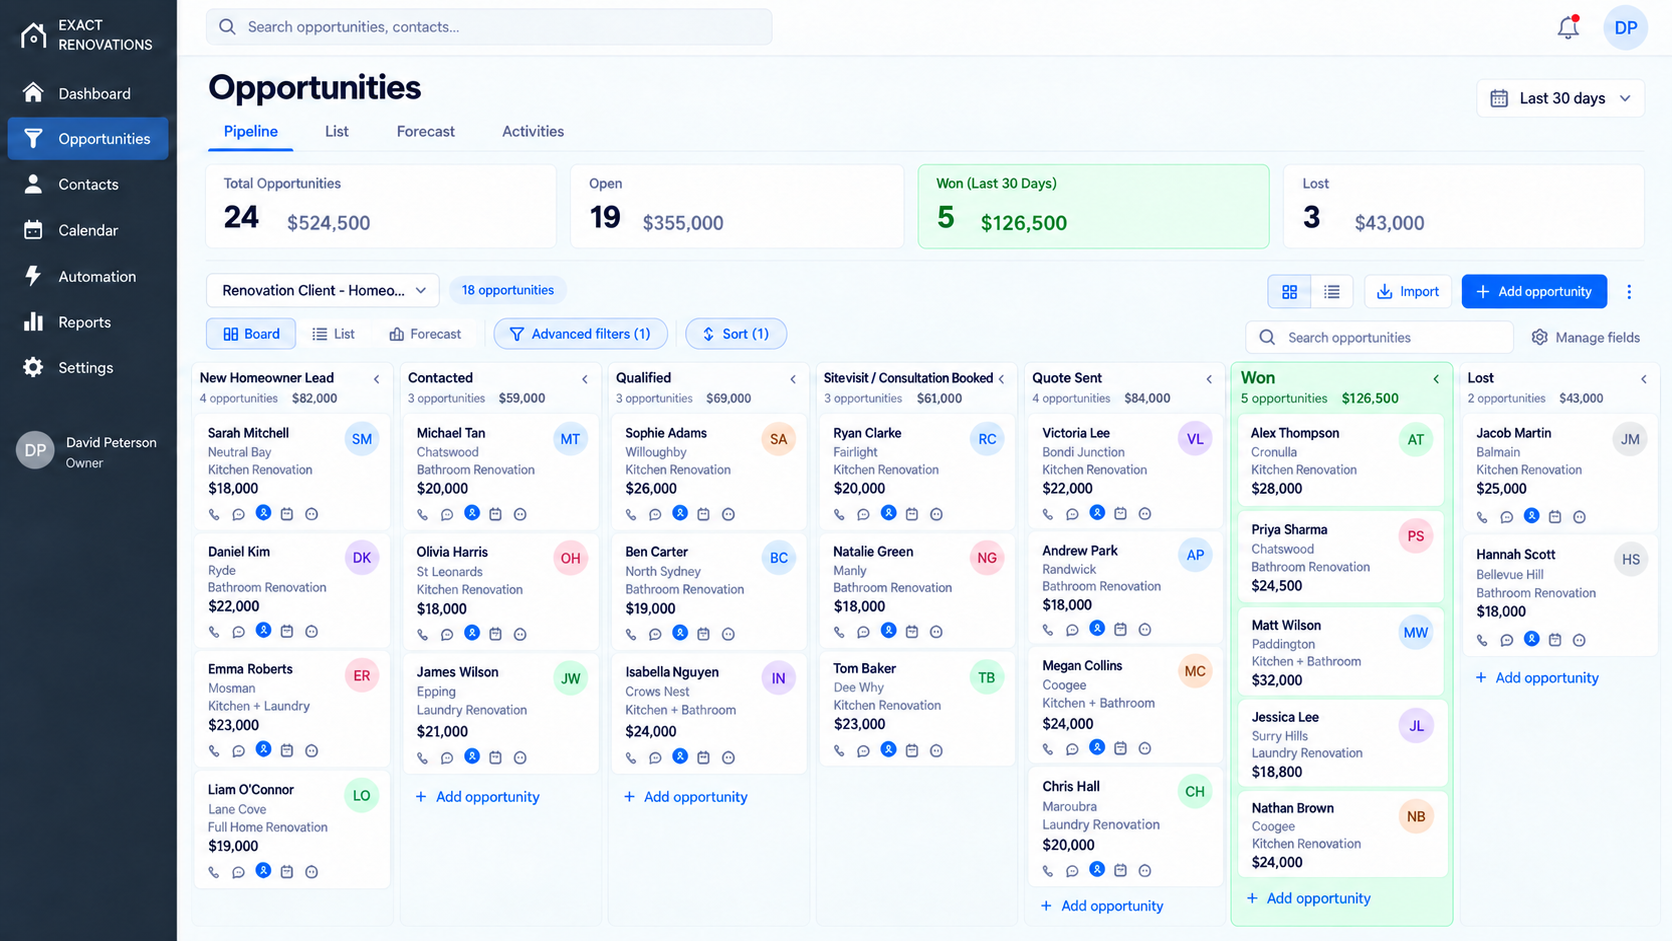This screenshot has height=941, width=1672.
Task: Open the Last 30 days date dropdown
Action: pos(1560,98)
